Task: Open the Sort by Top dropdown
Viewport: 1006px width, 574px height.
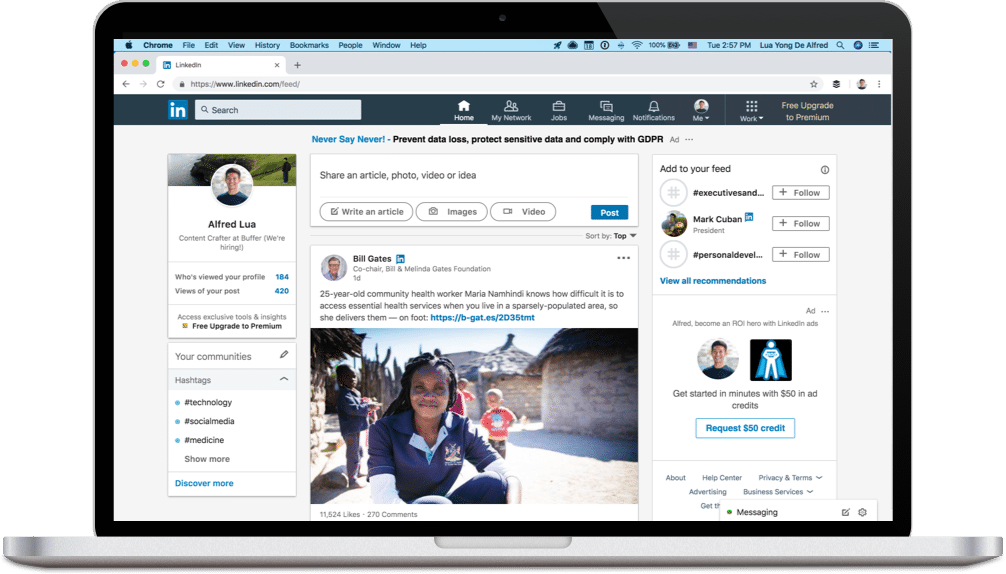Action: coord(624,236)
